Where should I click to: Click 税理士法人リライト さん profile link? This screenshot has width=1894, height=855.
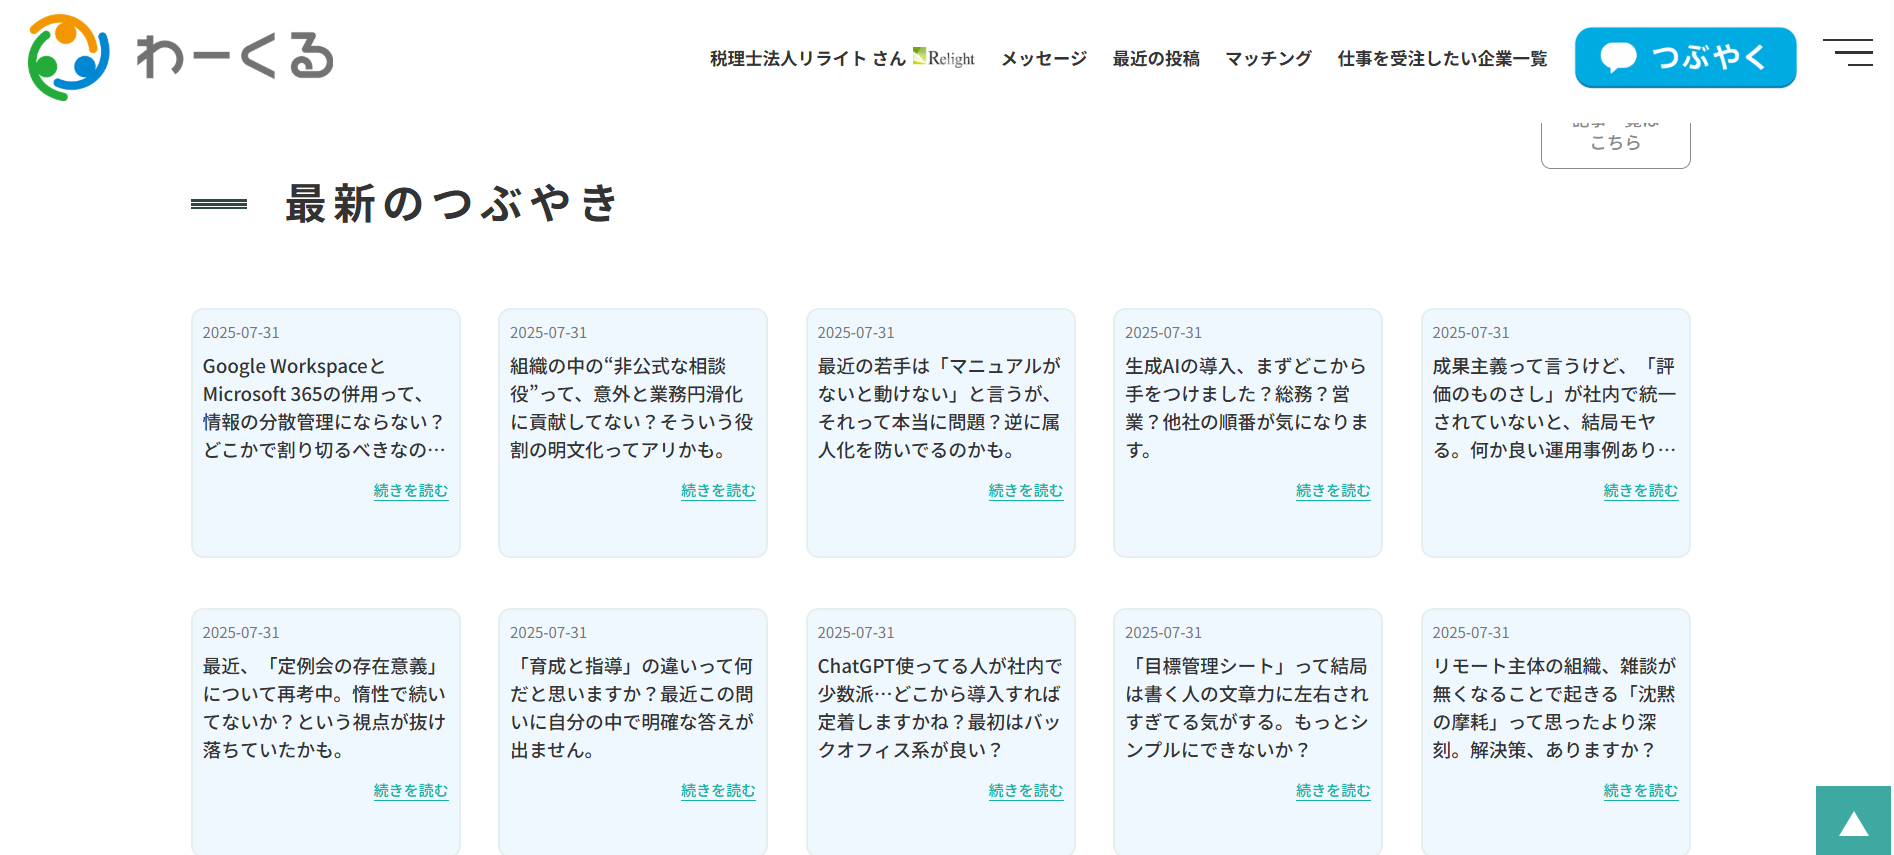pyautogui.click(x=807, y=59)
